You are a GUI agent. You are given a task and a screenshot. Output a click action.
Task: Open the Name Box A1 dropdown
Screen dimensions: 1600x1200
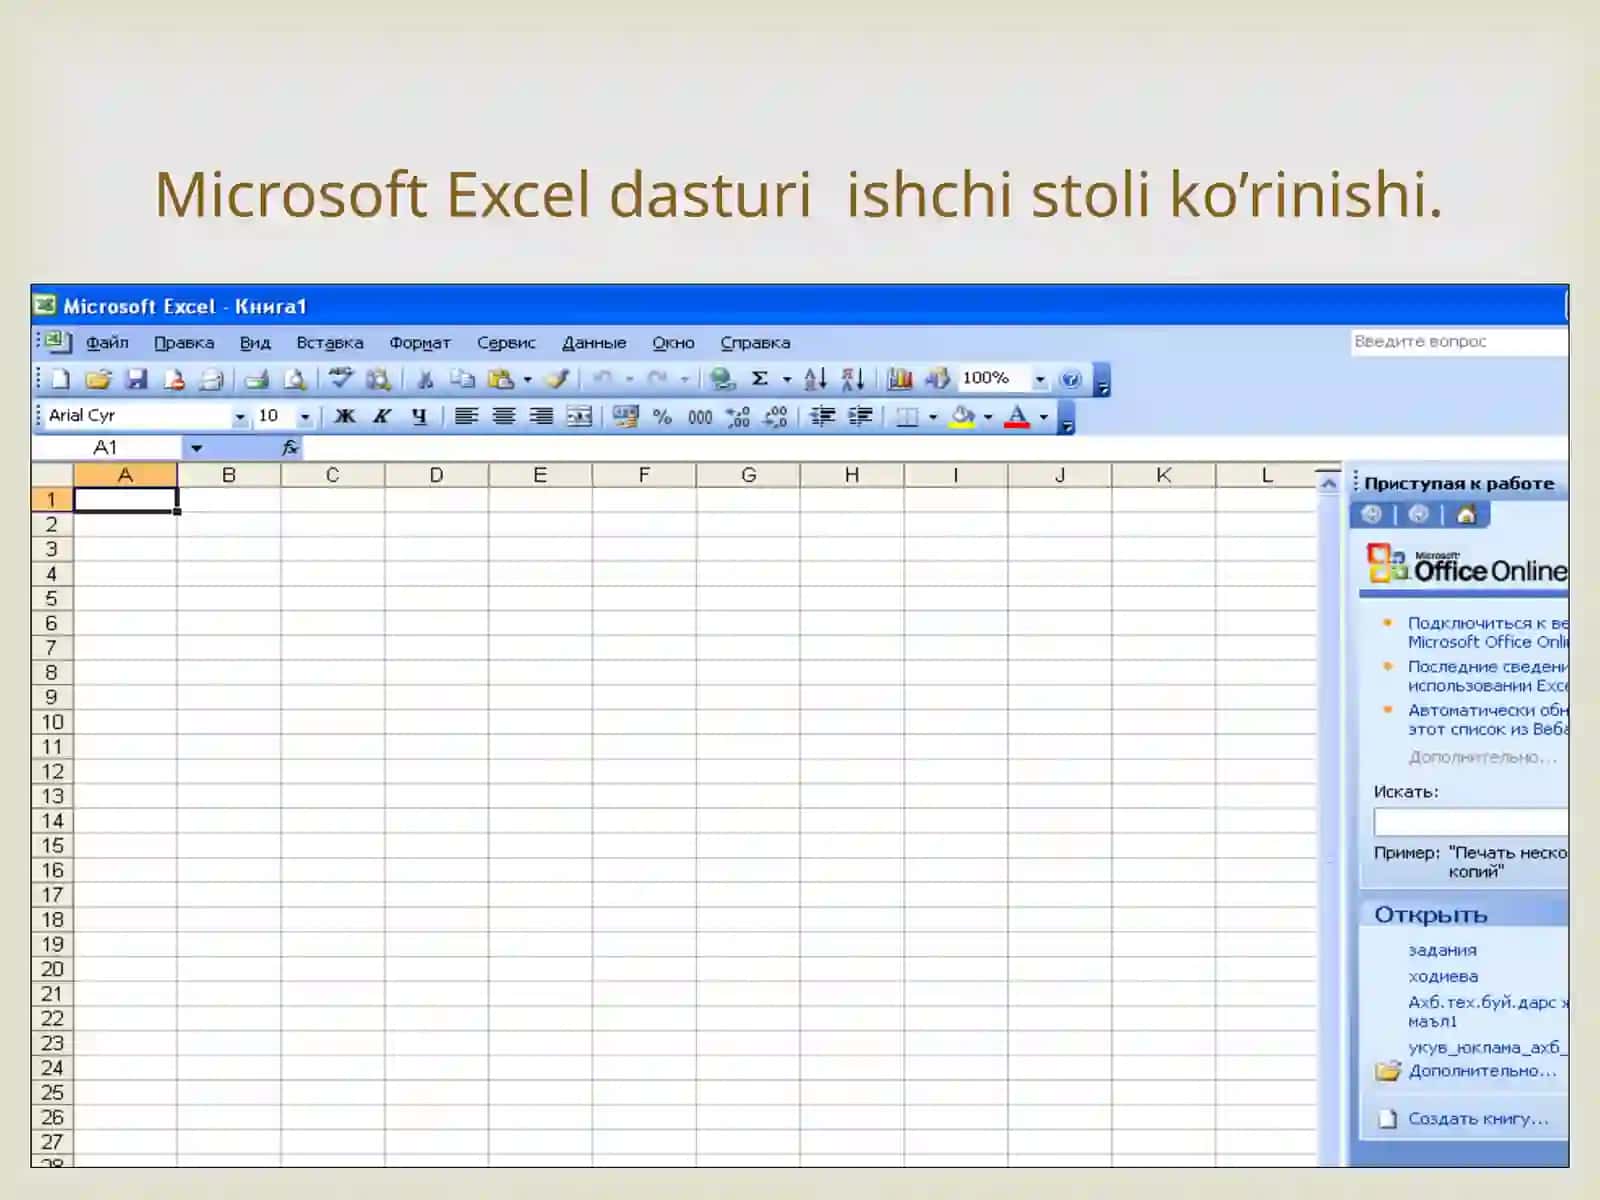click(x=196, y=448)
